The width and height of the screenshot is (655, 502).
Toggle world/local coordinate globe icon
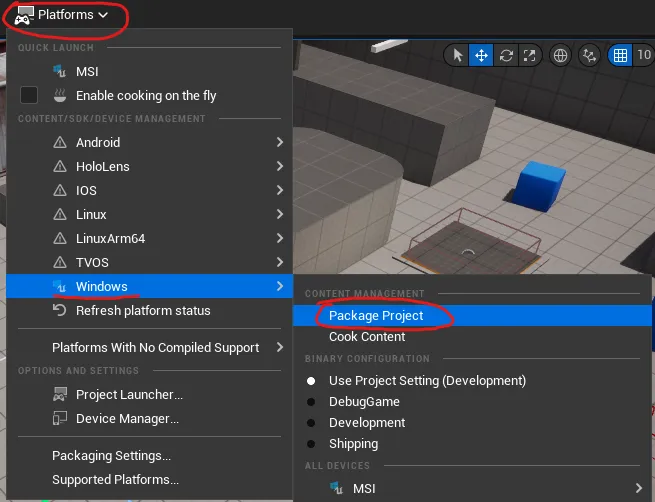pos(560,55)
